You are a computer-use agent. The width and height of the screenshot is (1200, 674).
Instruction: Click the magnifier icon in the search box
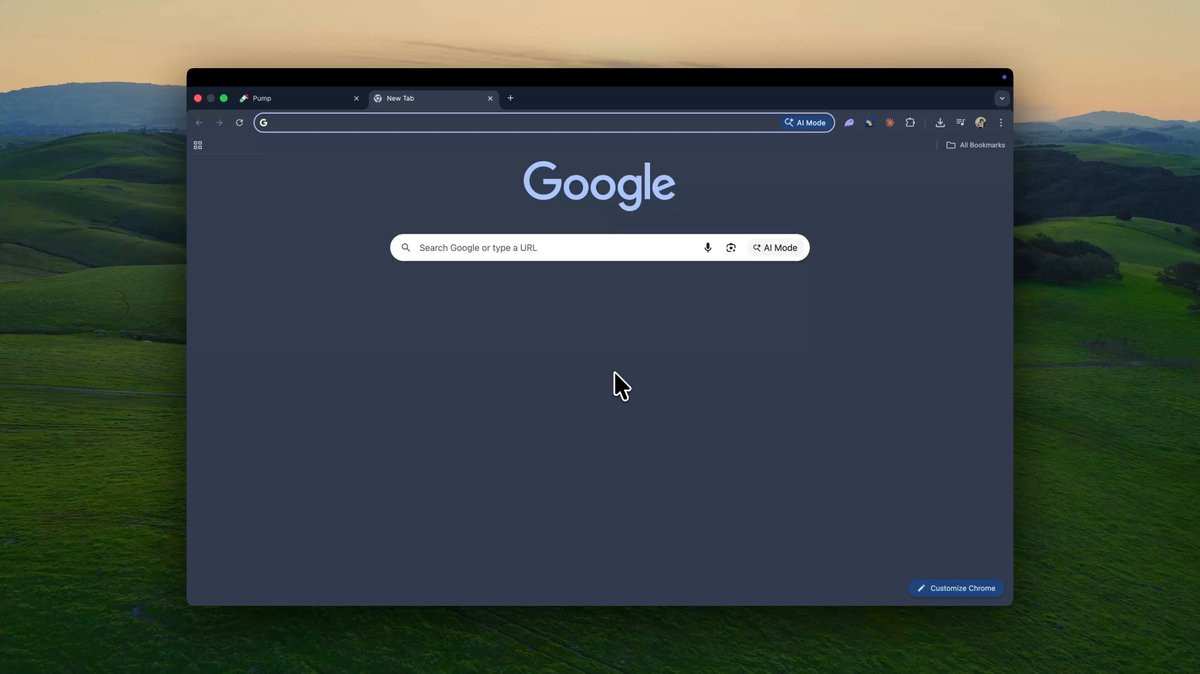tap(405, 248)
